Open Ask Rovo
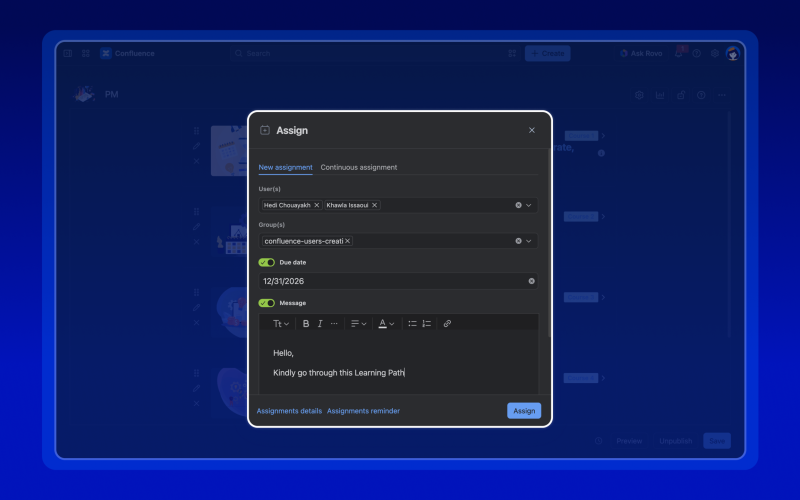Viewport: 800px width, 500px height. pyautogui.click(x=641, y=53)
